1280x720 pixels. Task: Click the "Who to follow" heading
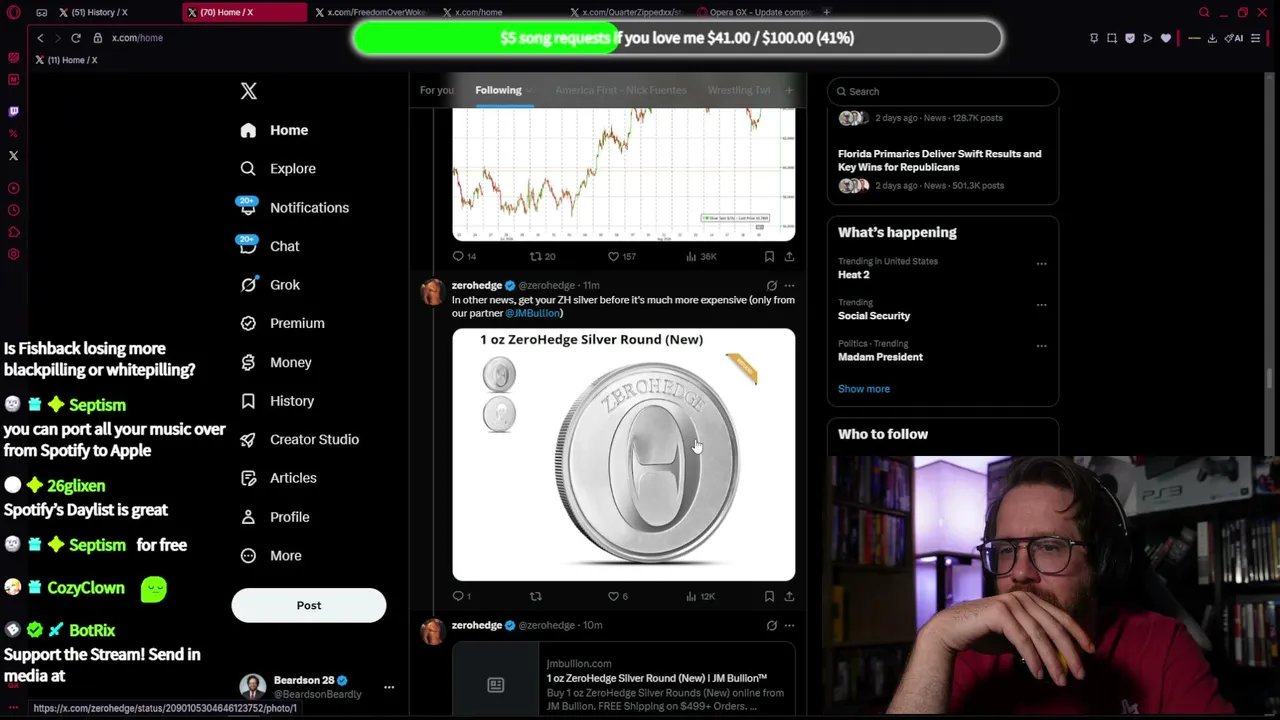coord(883,434)
